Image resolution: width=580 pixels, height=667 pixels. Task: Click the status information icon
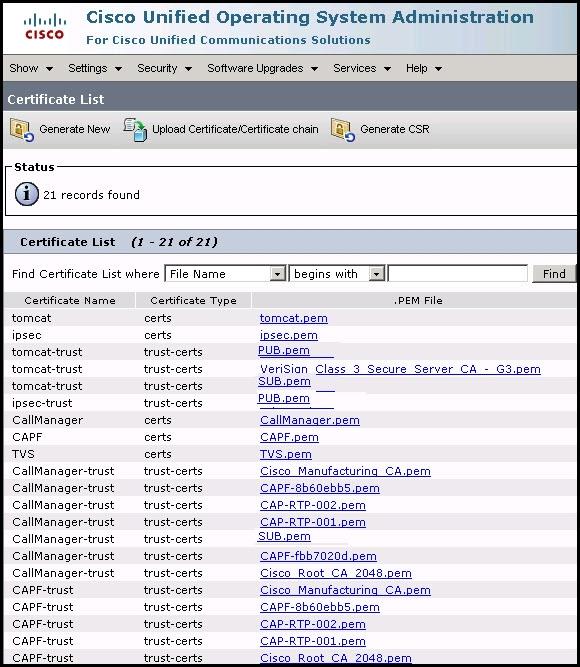click(x=27, y=194)
